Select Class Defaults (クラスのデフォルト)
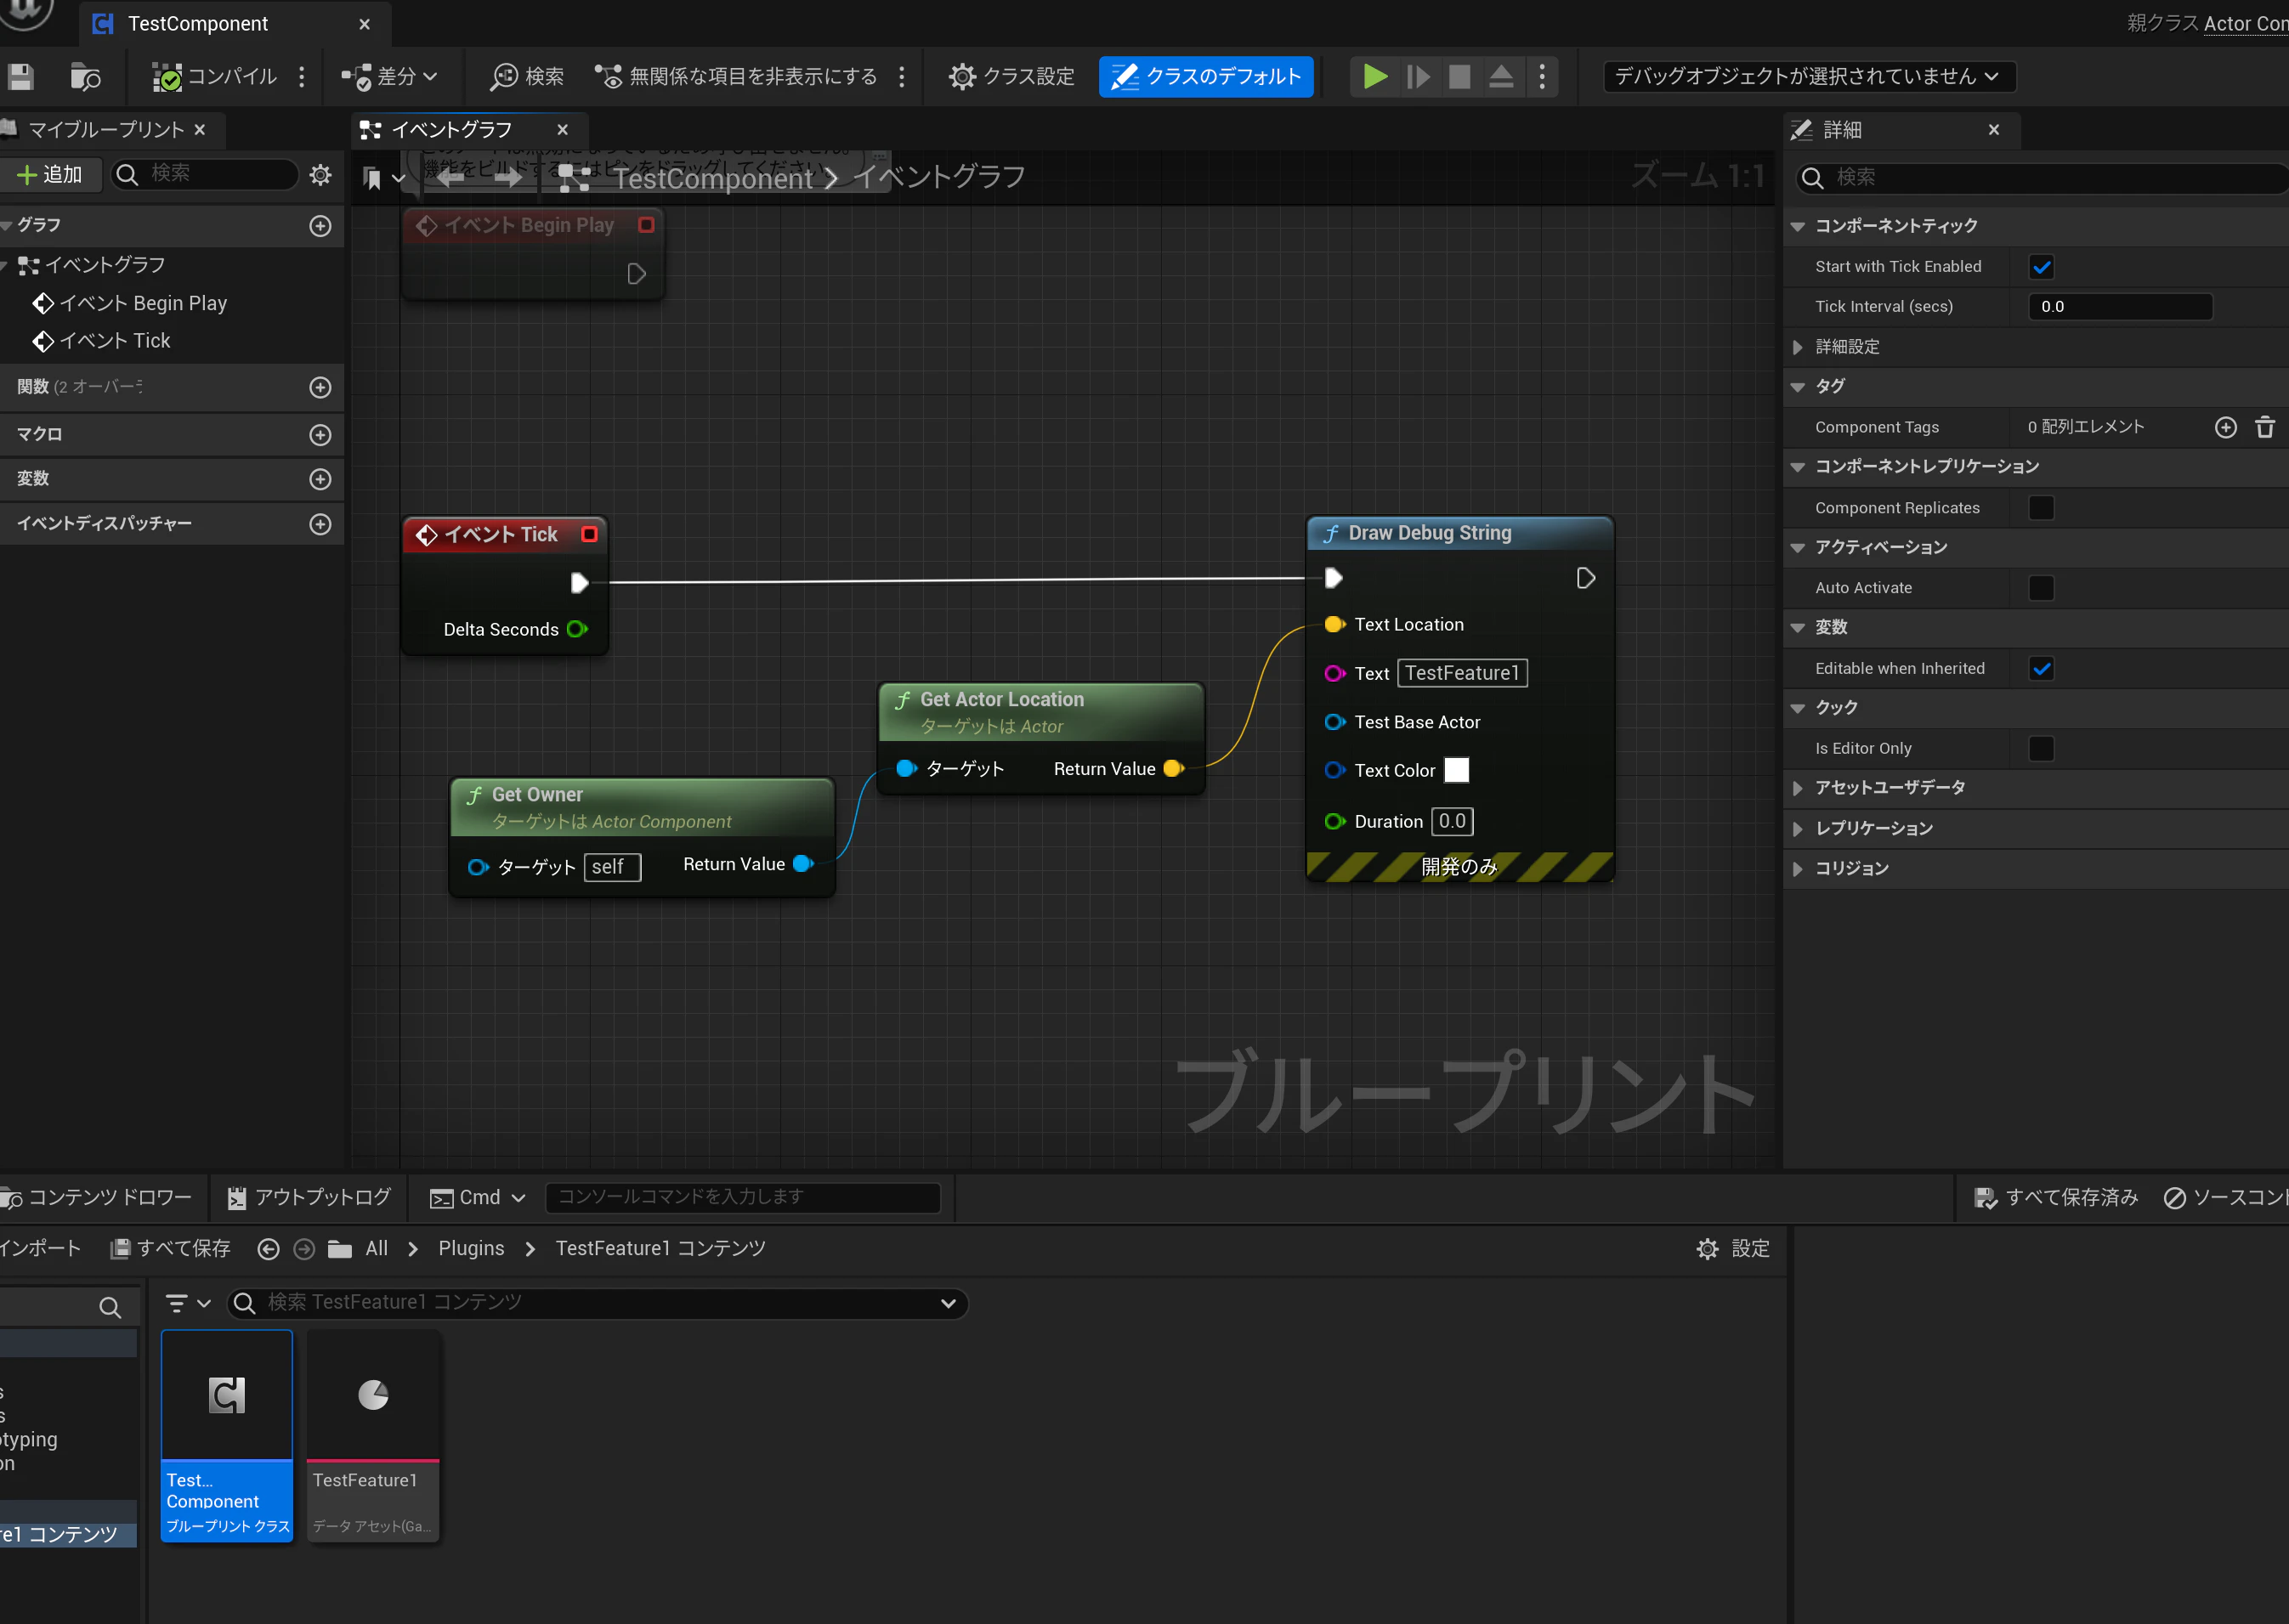The height and width of the screenshot is (1624, 2289). click(1206, 76)
